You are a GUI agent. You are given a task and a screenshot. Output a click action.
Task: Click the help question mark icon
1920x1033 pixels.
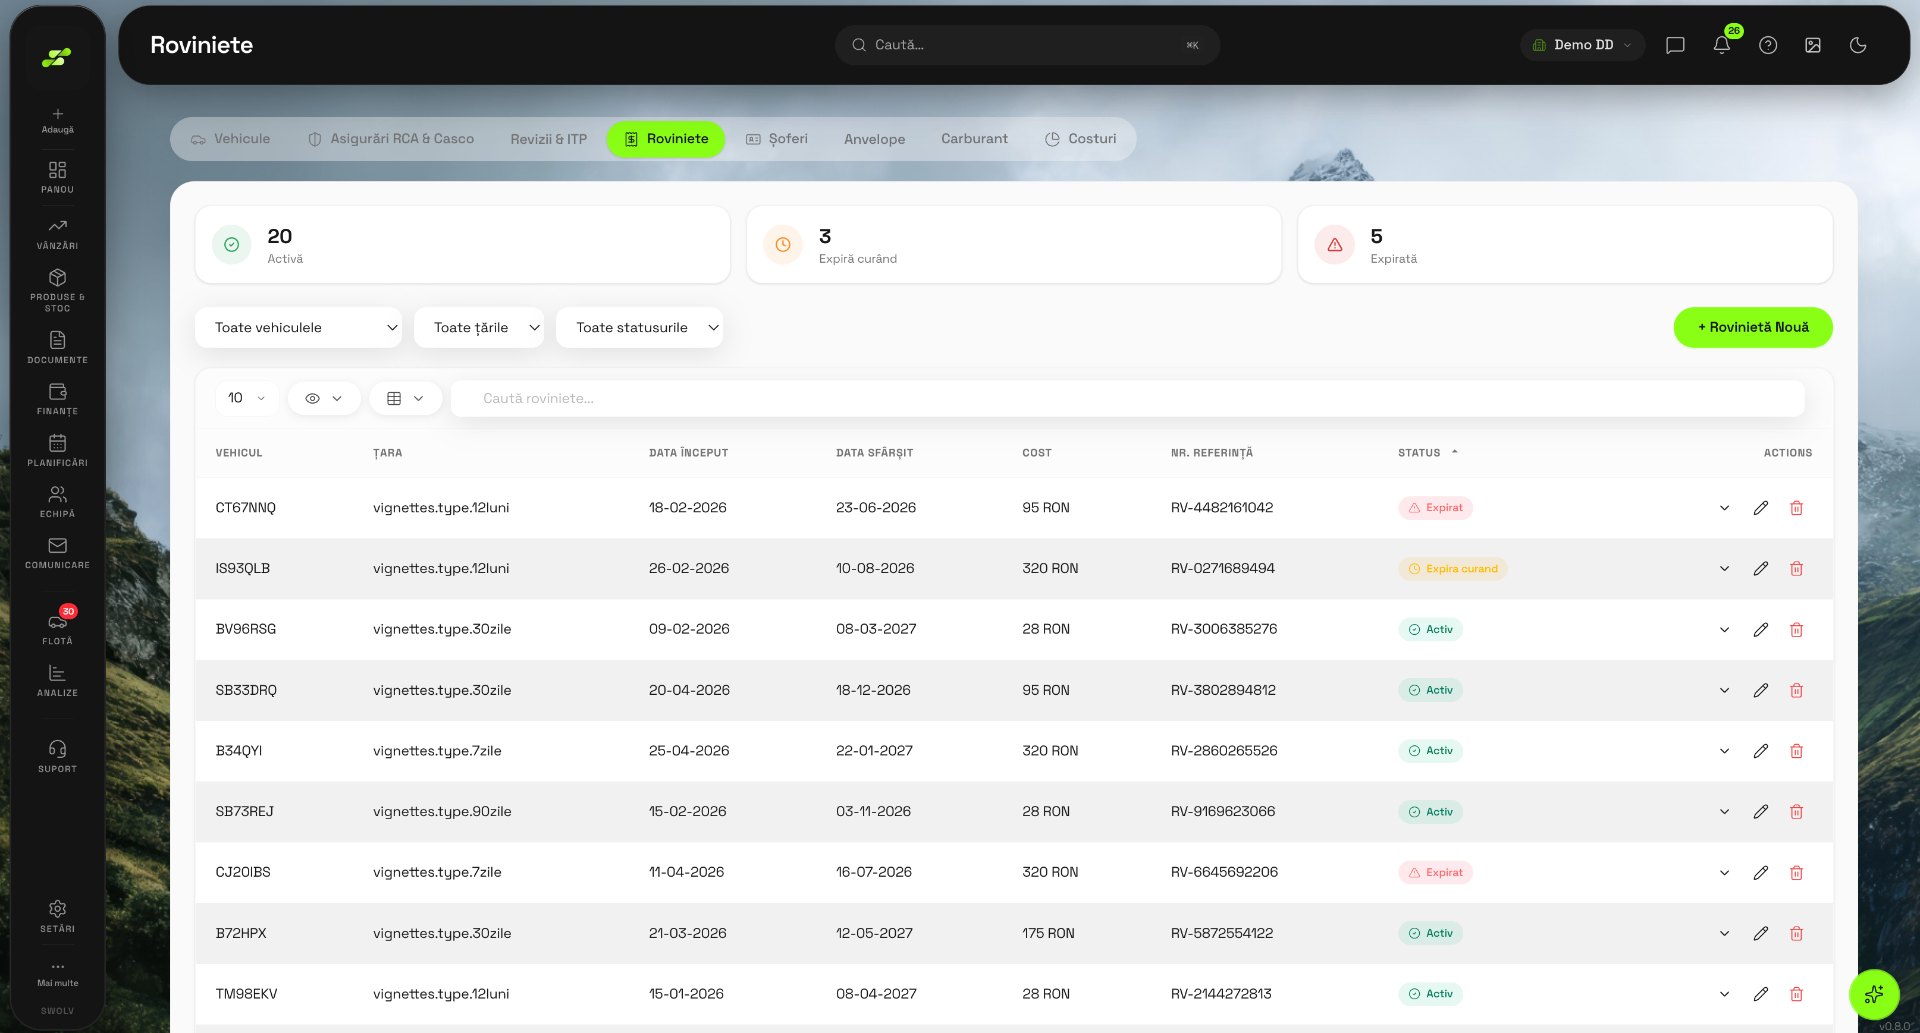tap(1768, 45)
